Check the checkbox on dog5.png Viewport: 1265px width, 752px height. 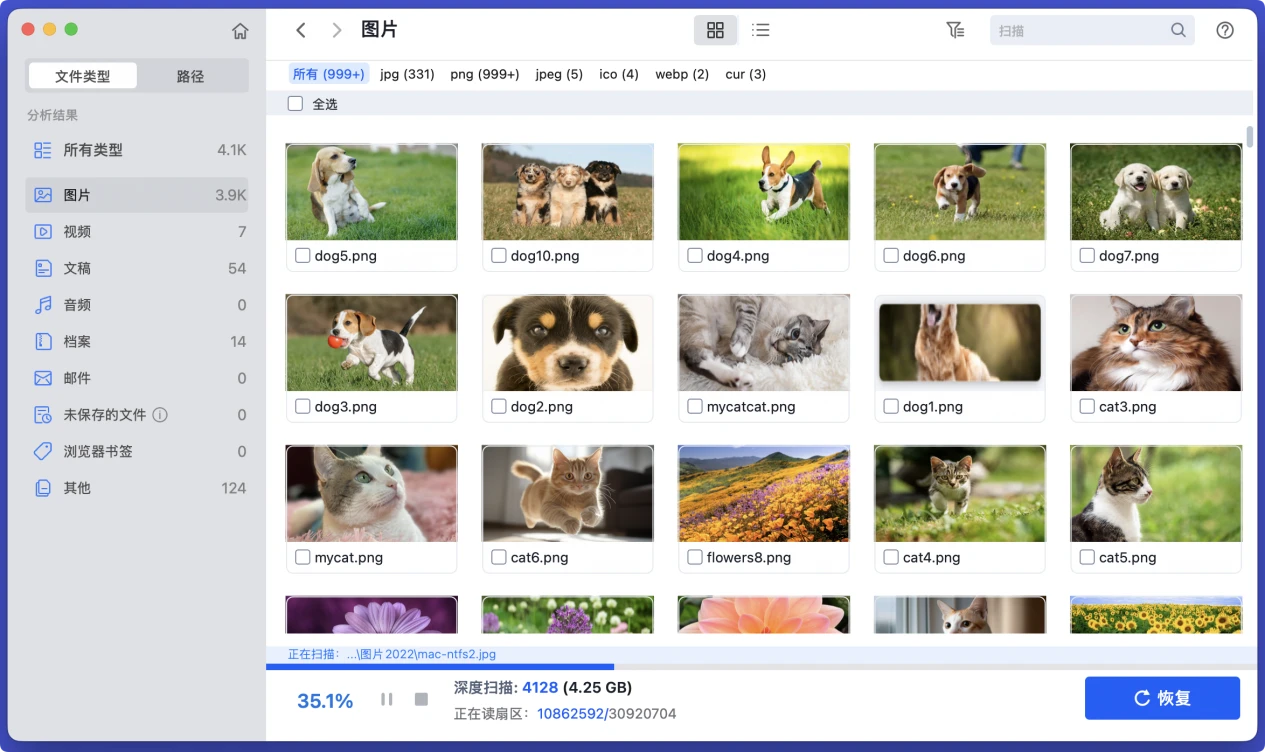pyautogui.click(x=302, y=255)
